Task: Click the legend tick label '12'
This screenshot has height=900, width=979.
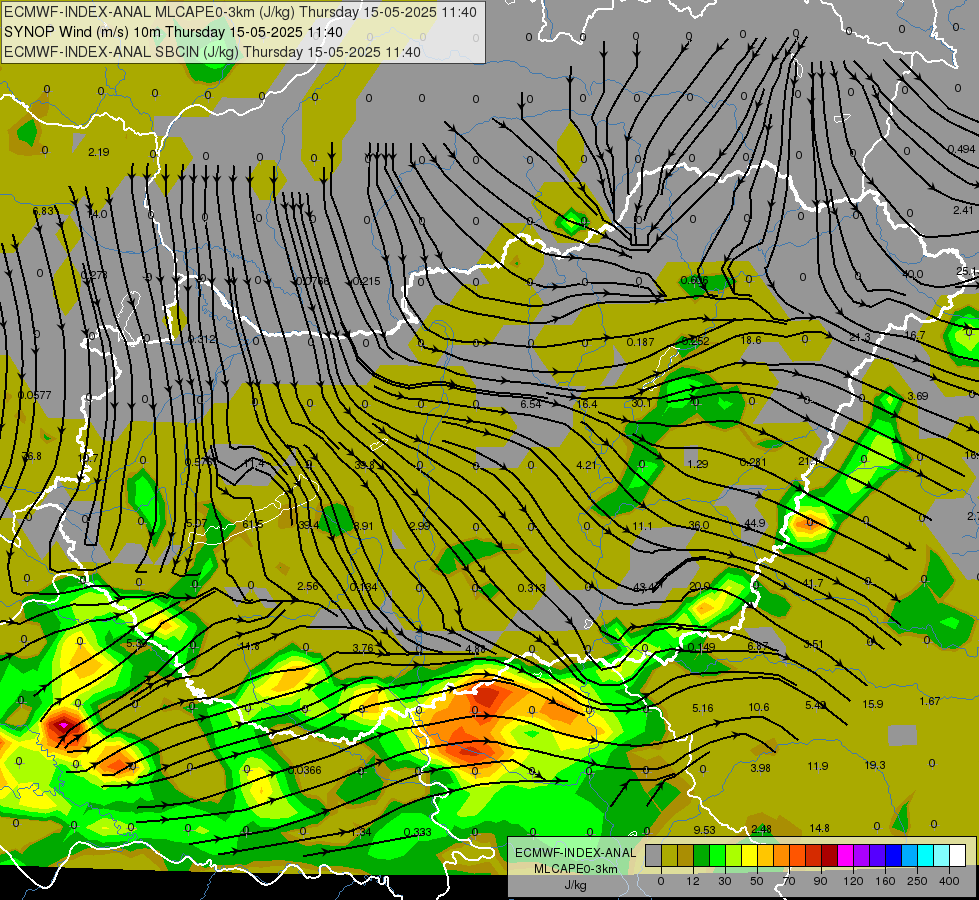Action: [x=692, y=881]
